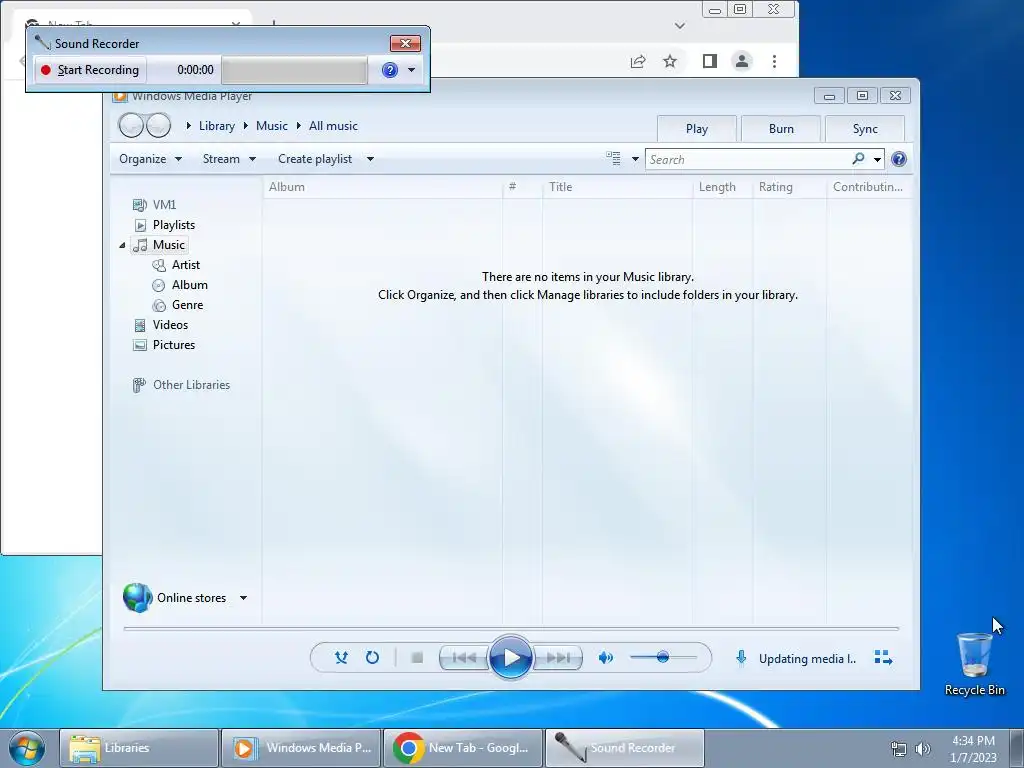Open Playlists in navigation pane
This screenshot has height=768, width=1024.
(165, 225)
